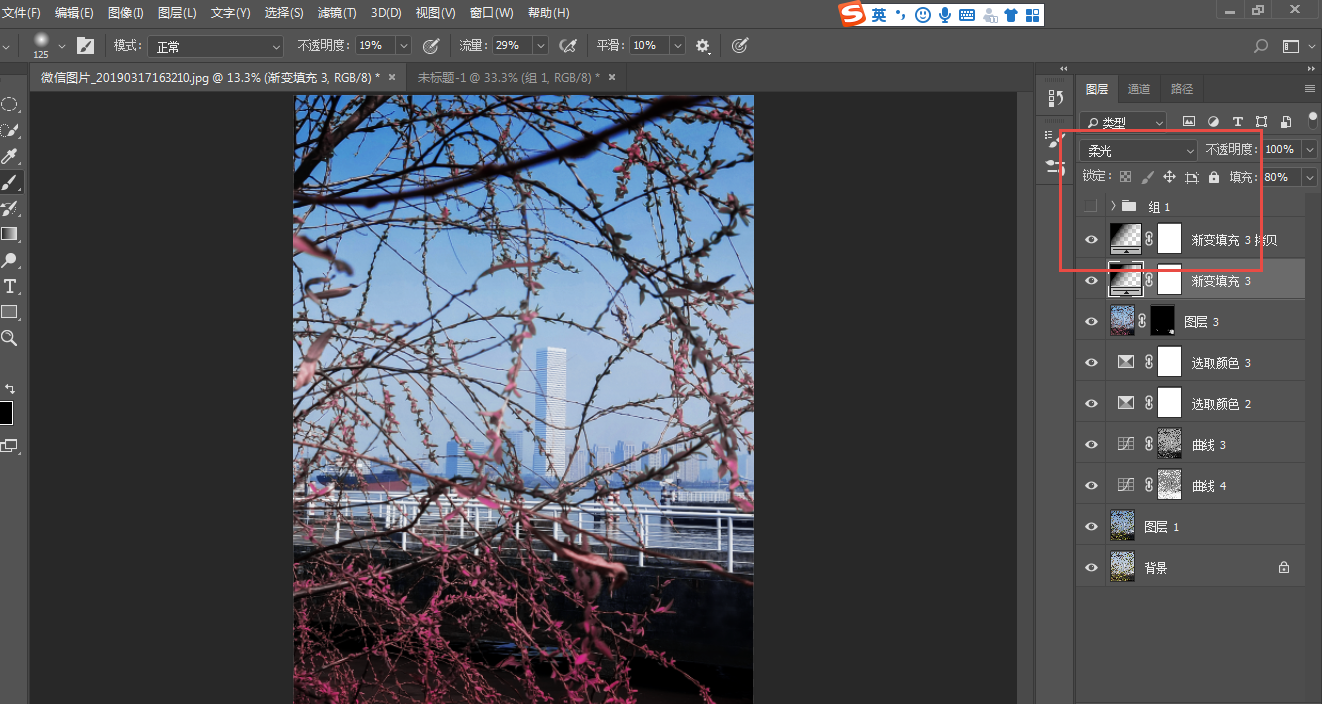Viewport: 1322px width, 704px height.
Task: Select the Eyedropper tool
Action: pyautogui.click(x=10, y=156)
